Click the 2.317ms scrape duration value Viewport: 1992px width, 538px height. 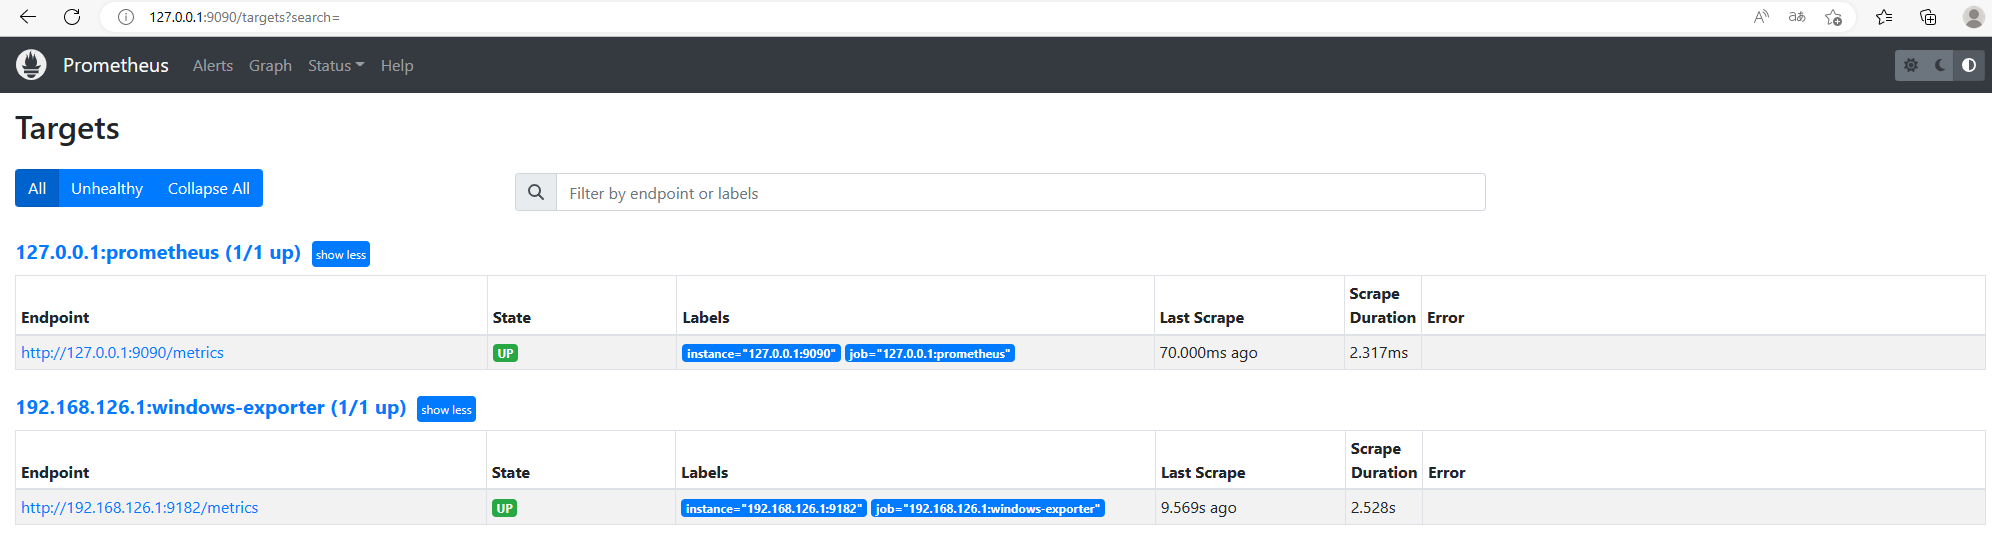(1378, 352)
